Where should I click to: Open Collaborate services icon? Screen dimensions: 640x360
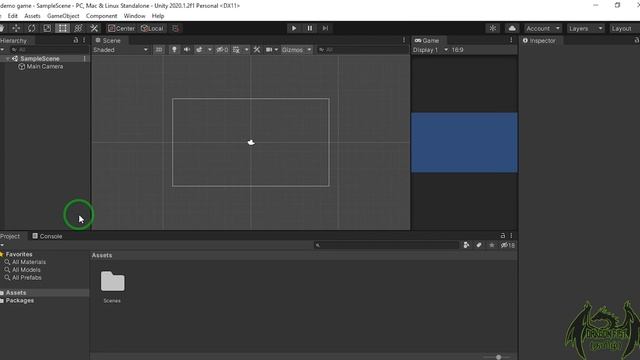pos(493,28)
